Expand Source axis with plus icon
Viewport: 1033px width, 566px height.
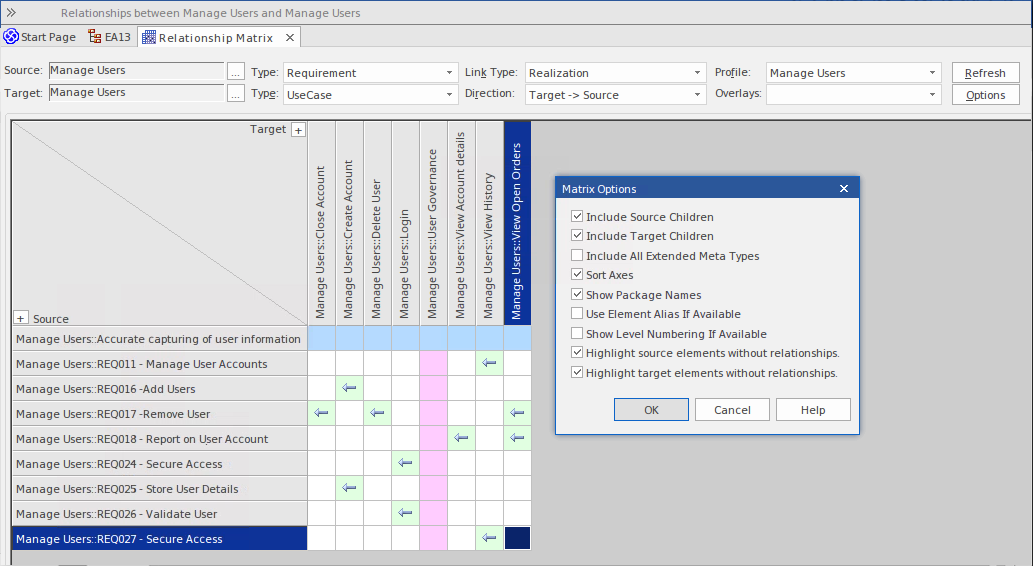[x=21, y=318]
